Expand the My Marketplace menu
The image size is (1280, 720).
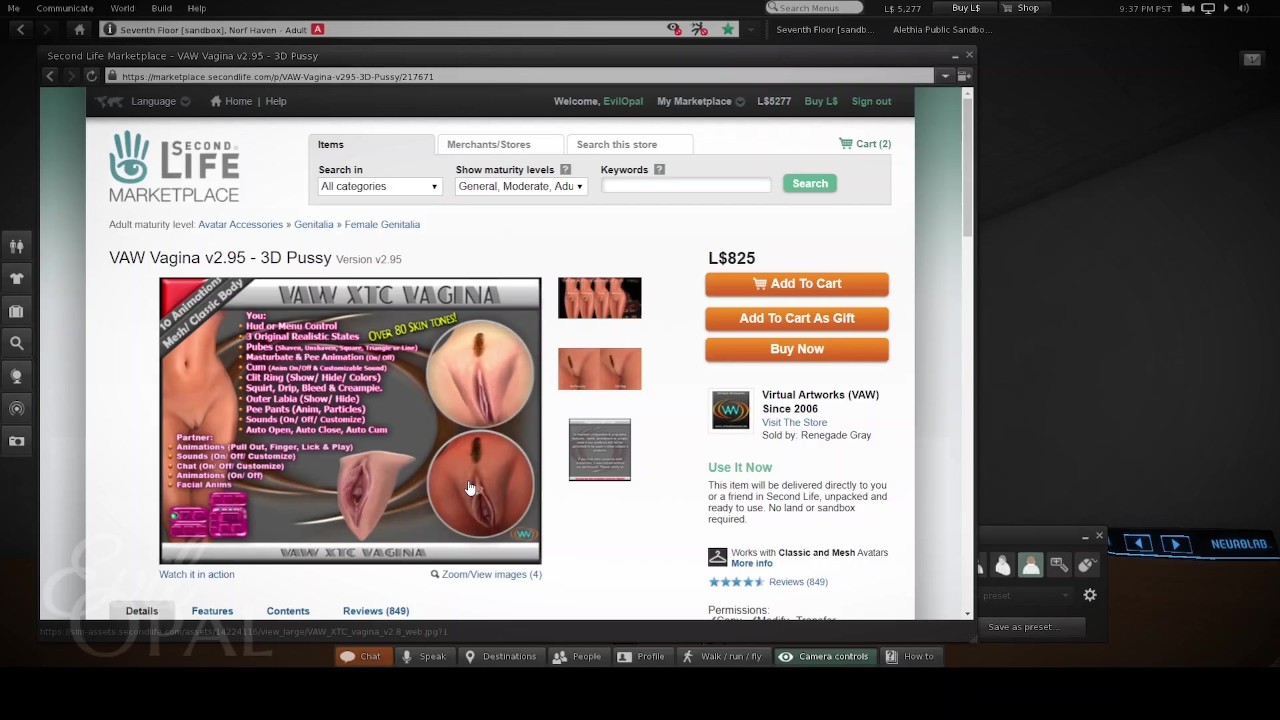pyautogui.click(x=701, y=101)
